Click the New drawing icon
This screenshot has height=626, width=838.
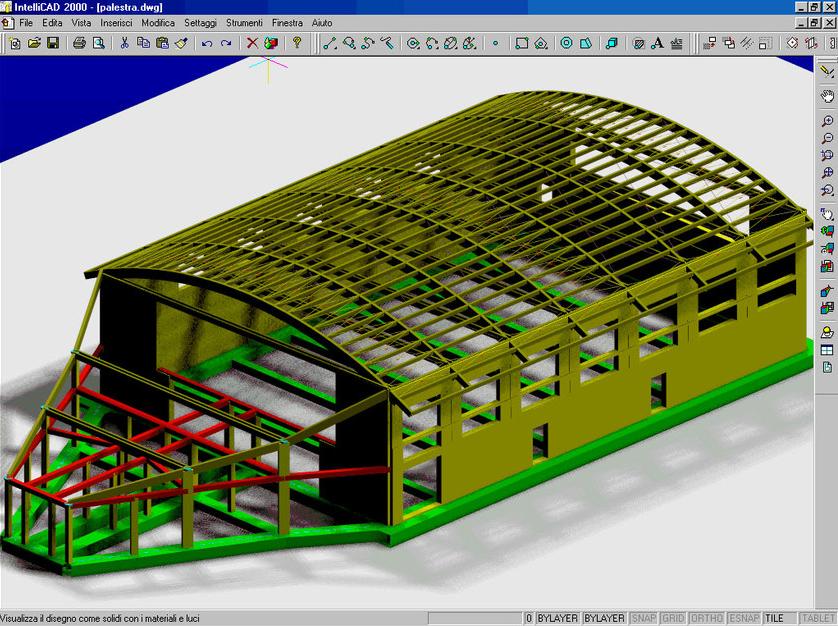pos(15,43)
